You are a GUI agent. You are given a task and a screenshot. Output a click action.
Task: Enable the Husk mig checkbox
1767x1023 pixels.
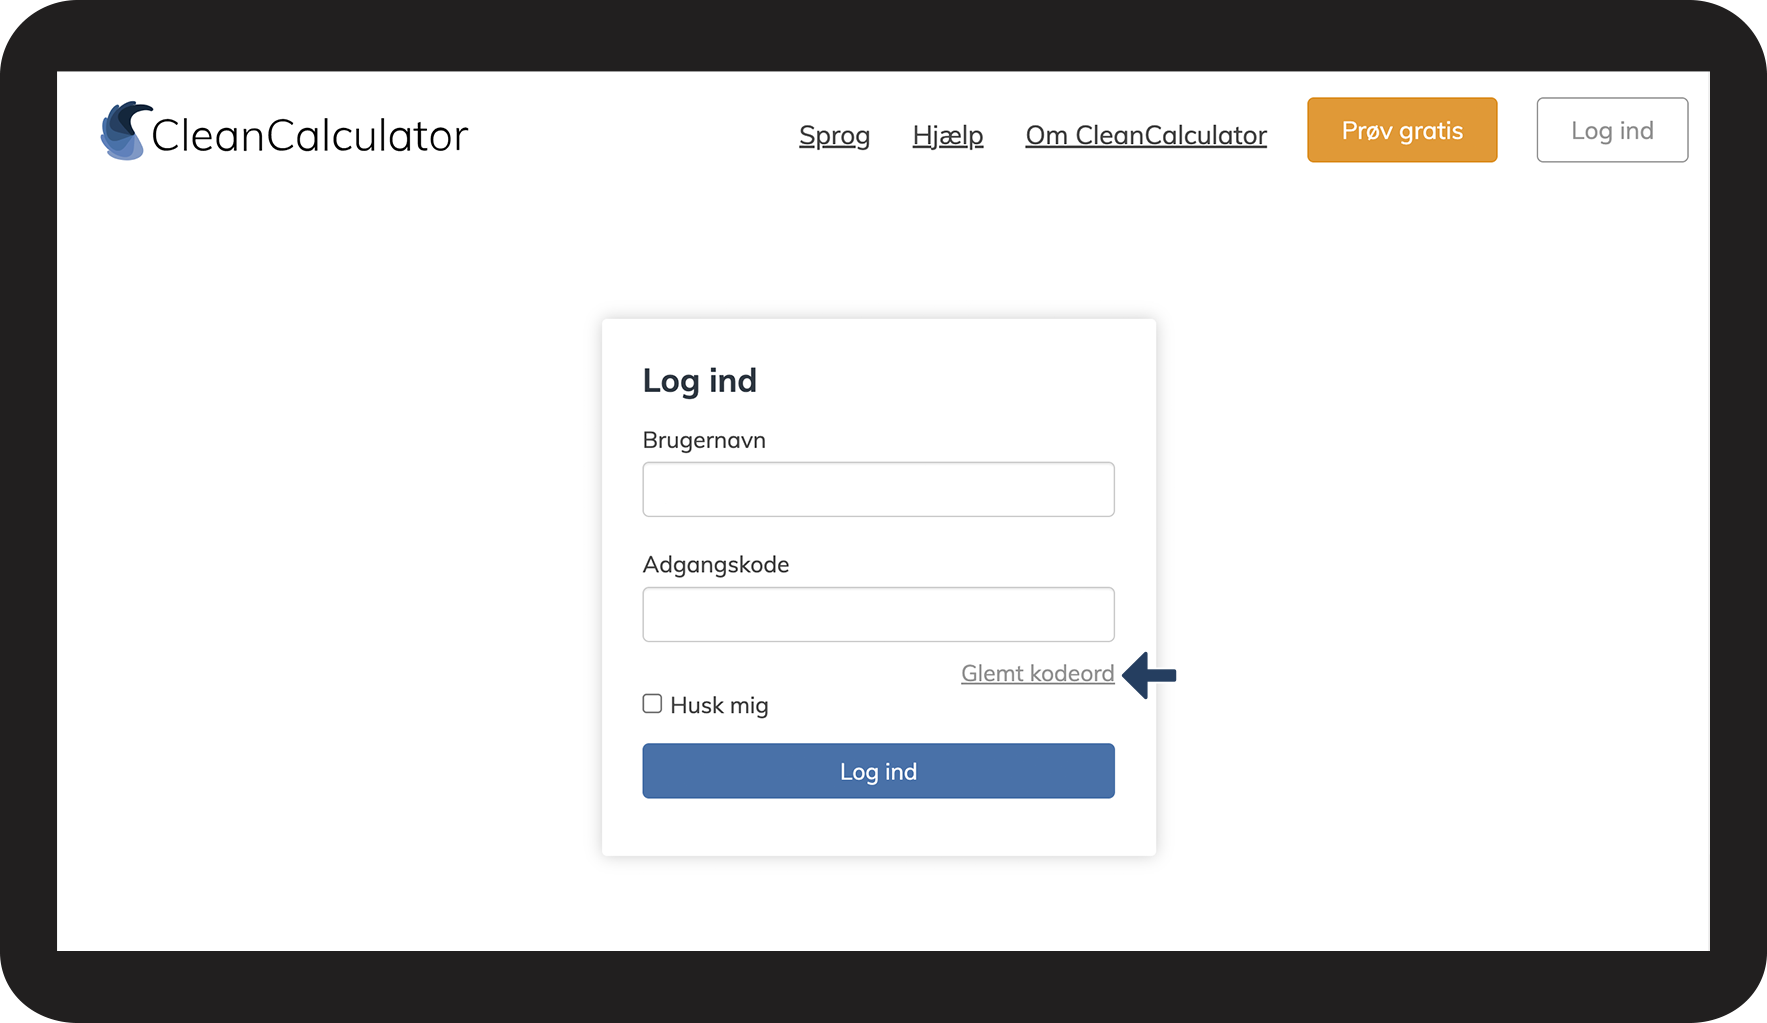[652, 704]
